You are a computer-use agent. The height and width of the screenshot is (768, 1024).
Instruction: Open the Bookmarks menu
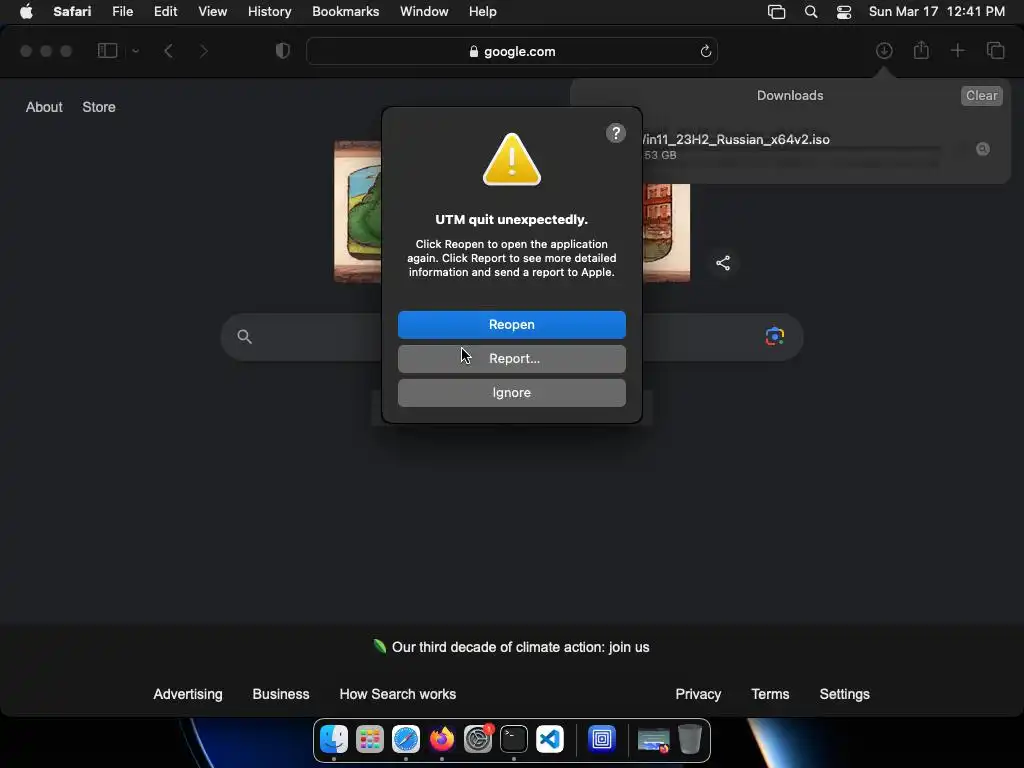tap(345, 12)
